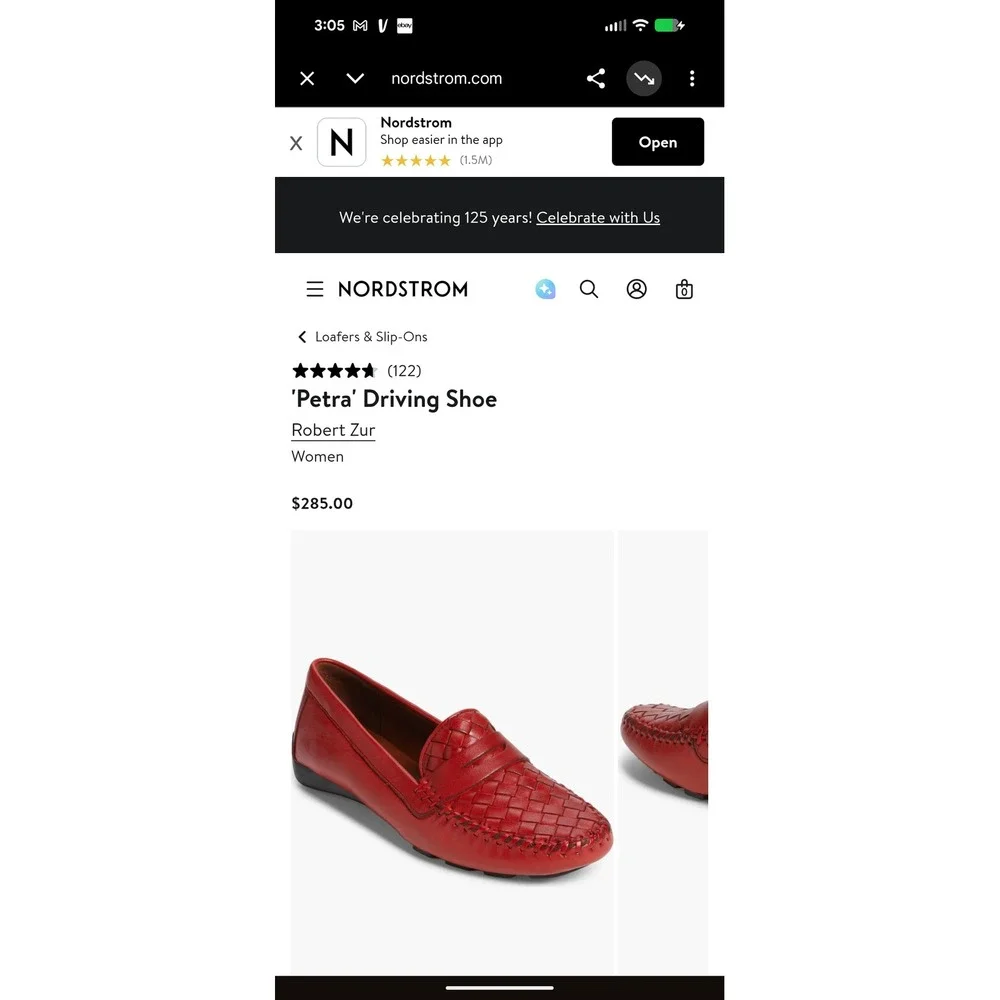Viewport: 1000px width, 1000px height.
Task: View the second shoe image
Action: coord(663,752)
